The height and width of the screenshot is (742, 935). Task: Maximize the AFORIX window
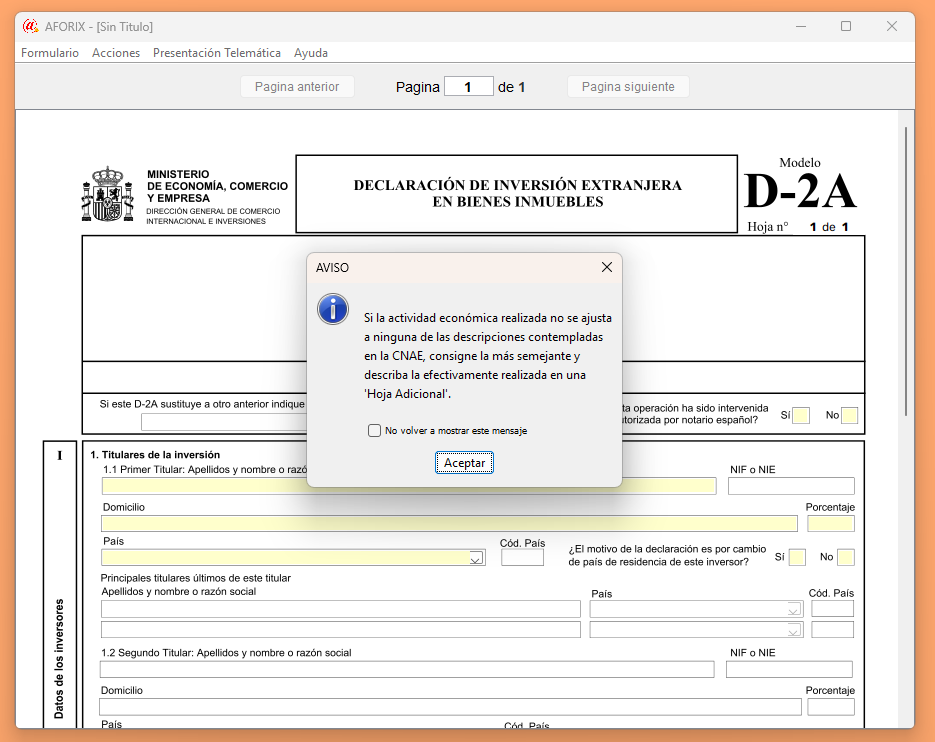846,26
